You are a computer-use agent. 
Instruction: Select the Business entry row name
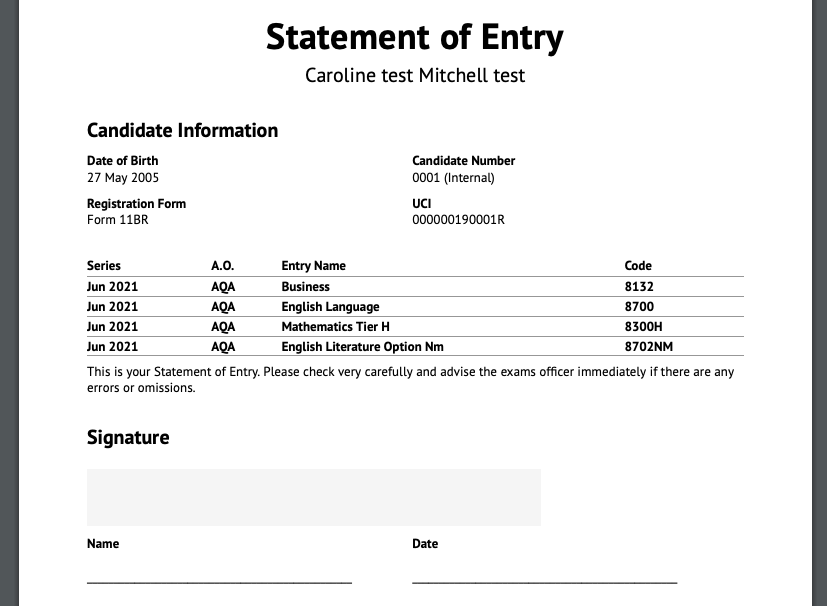coord(305,286)
